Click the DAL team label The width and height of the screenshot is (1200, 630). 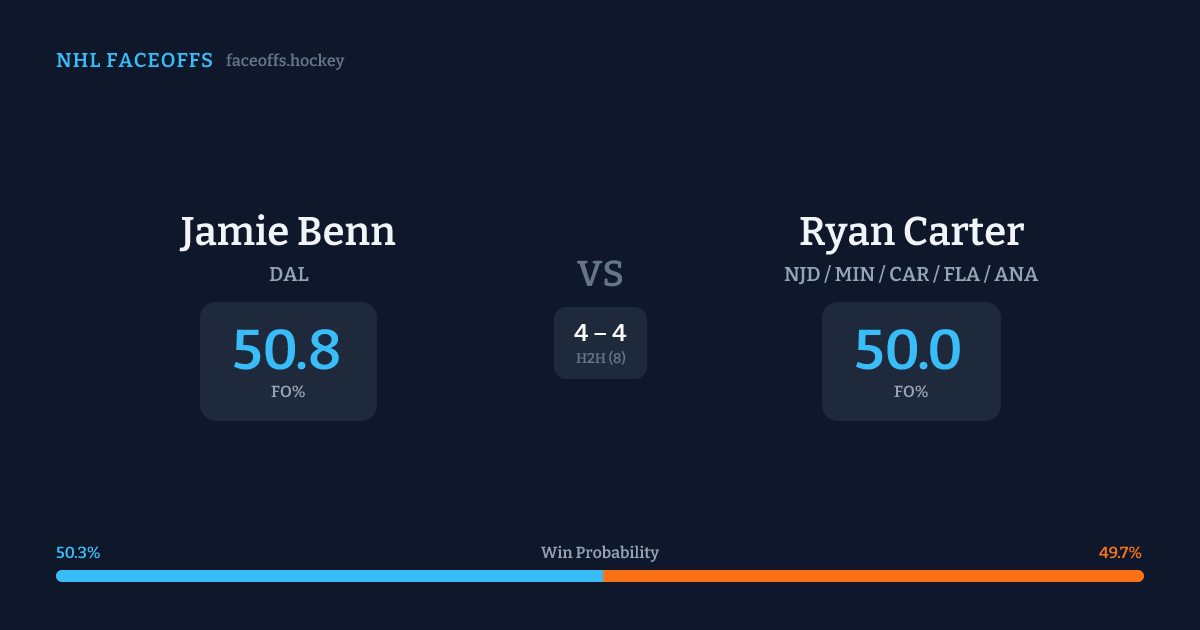[x=288, y=274]
